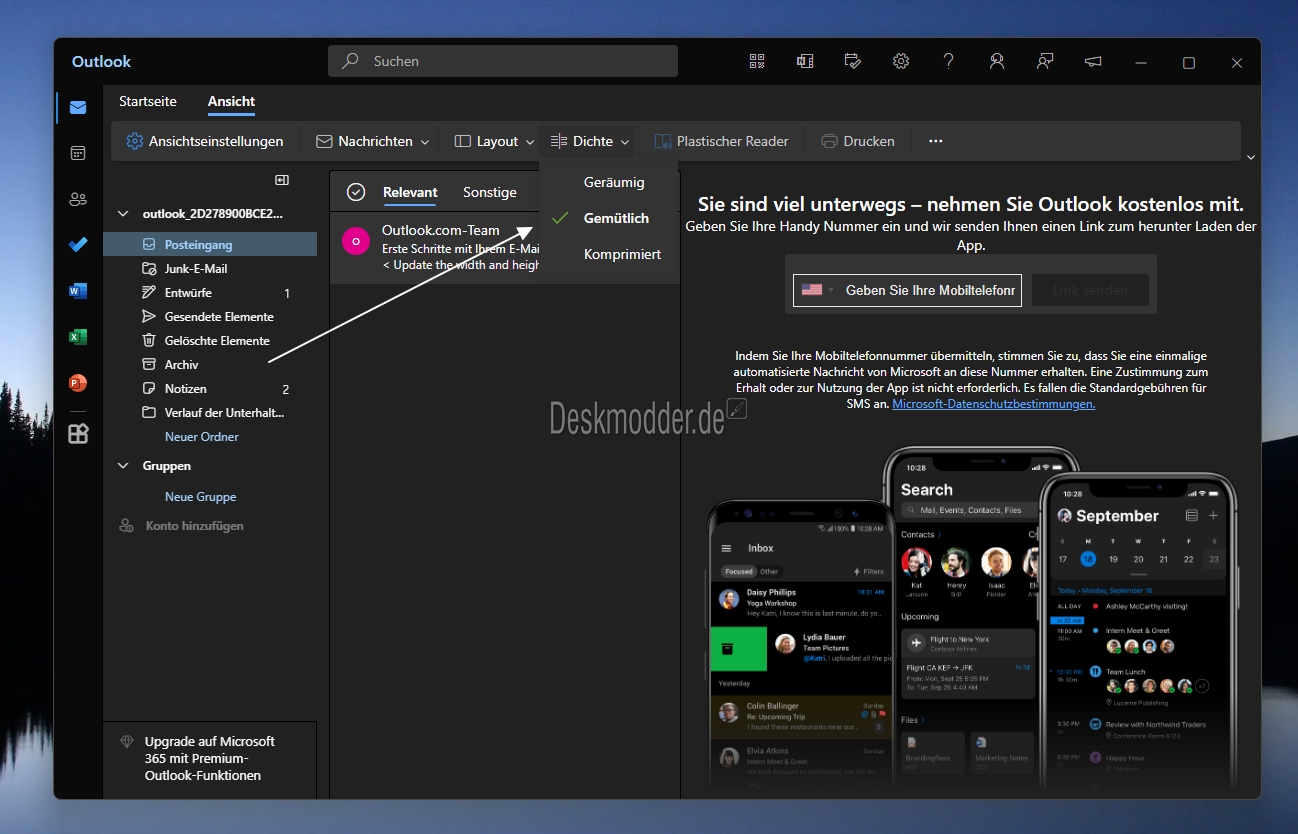The width and height of the screenshot is (1298, 834).
Task: Open the Entwürfe folder
Action: (x=210, y=293)
